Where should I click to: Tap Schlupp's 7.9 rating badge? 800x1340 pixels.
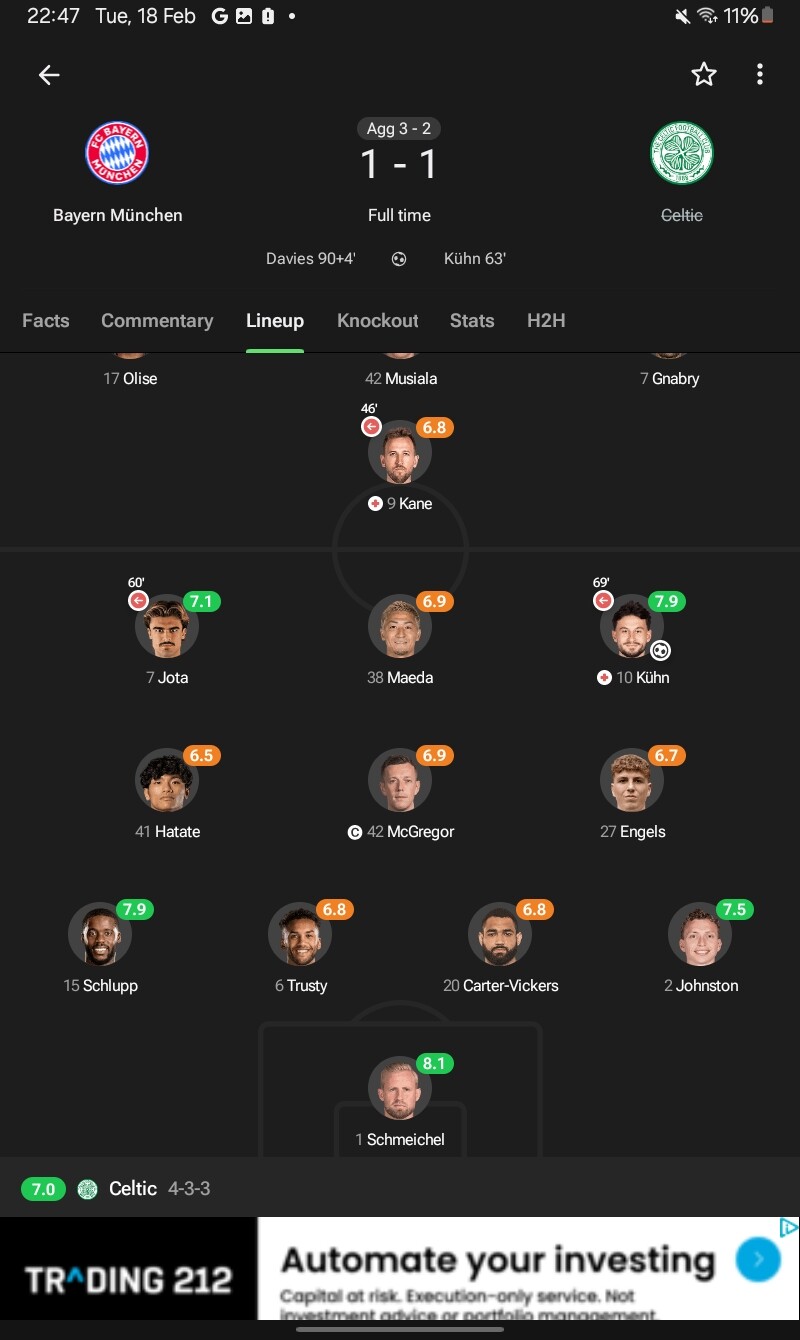(x=134, y=909)
